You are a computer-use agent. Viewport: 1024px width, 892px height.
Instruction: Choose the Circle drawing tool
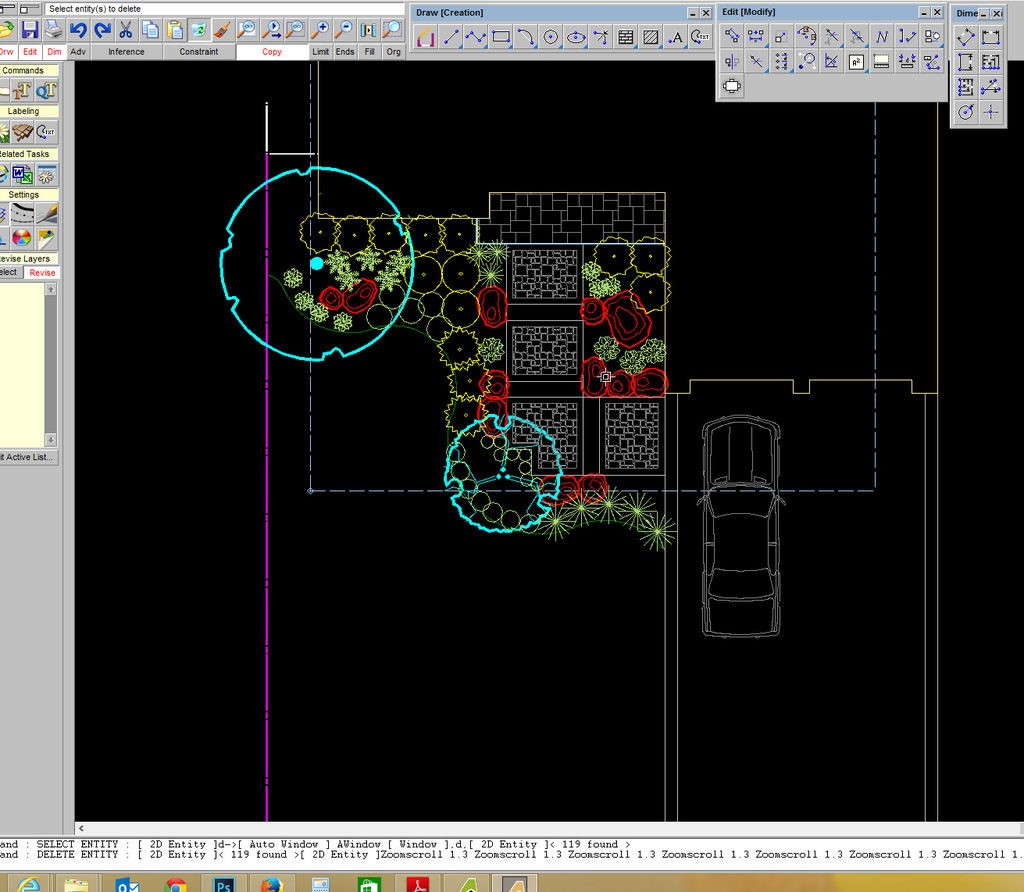(551, 37)
